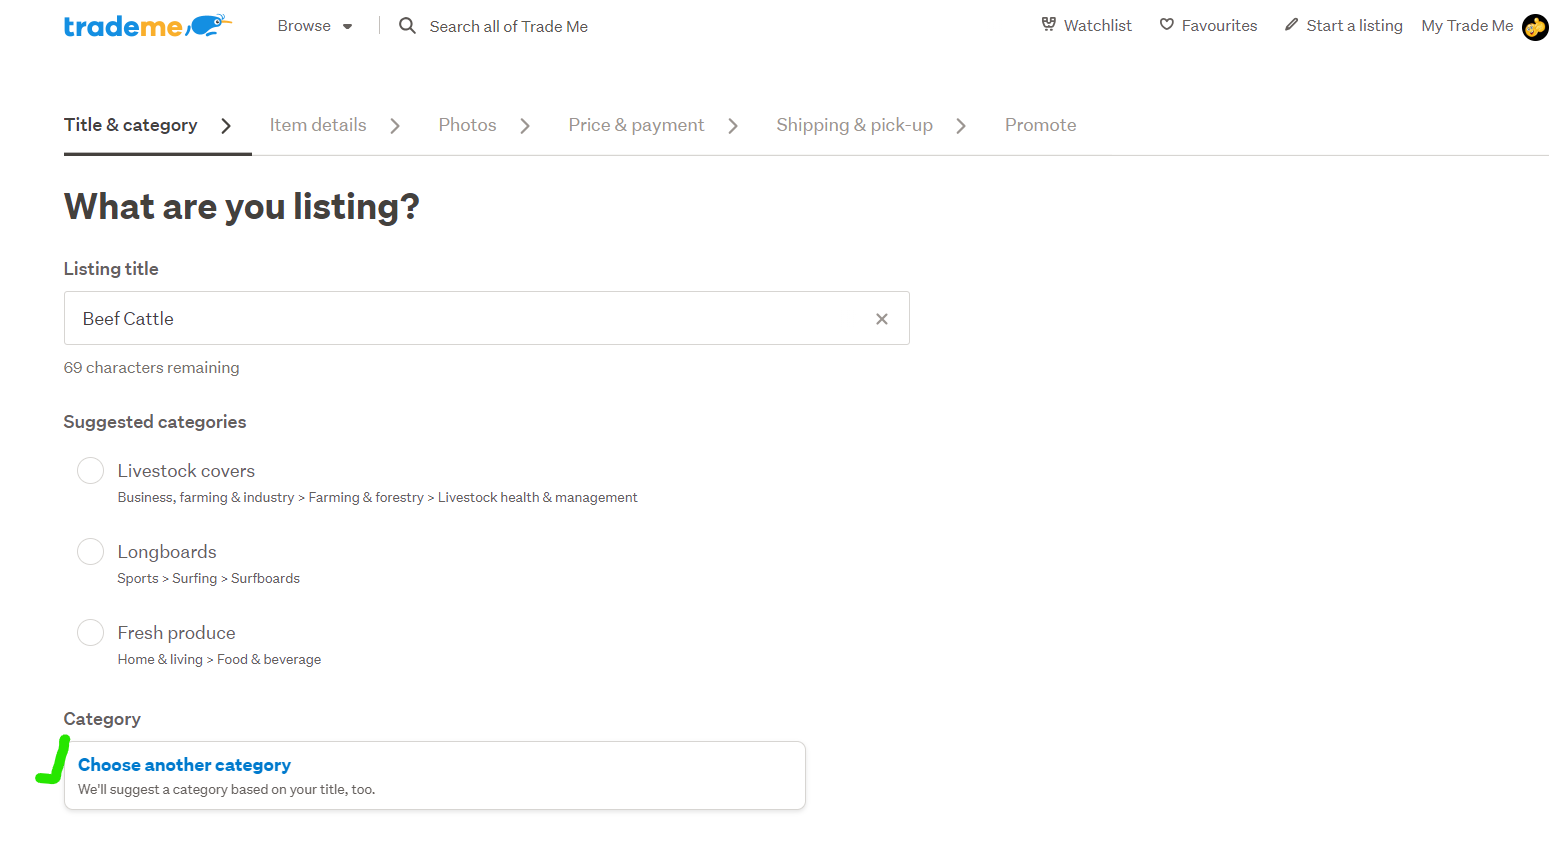1562x857 pixels.
Task: Expand the My Trade Me menu
Action: [1466, 26]
